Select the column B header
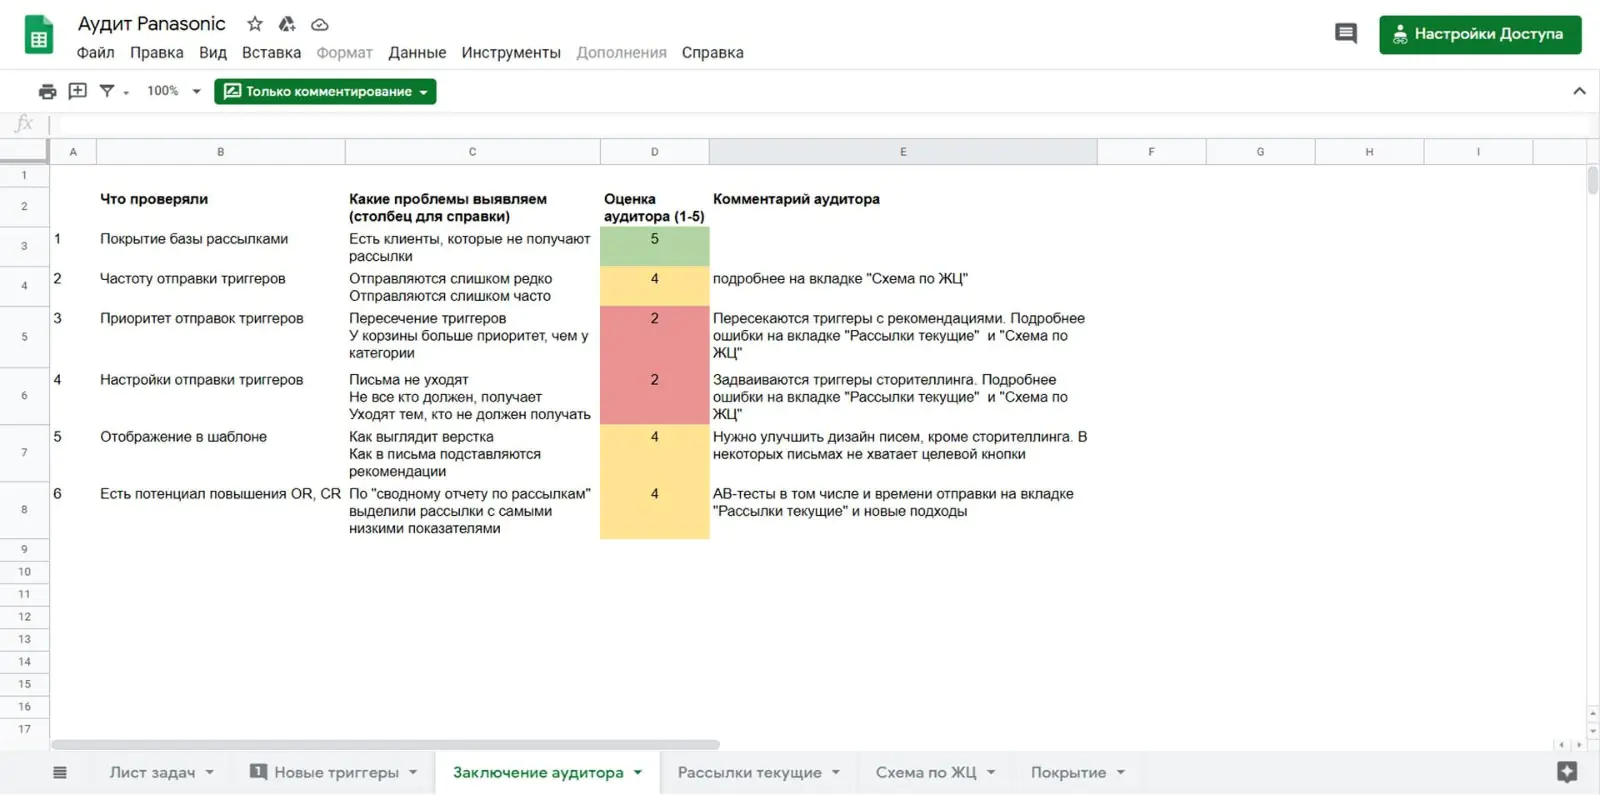Screen dimensions: 1600x795 [221, 152]
